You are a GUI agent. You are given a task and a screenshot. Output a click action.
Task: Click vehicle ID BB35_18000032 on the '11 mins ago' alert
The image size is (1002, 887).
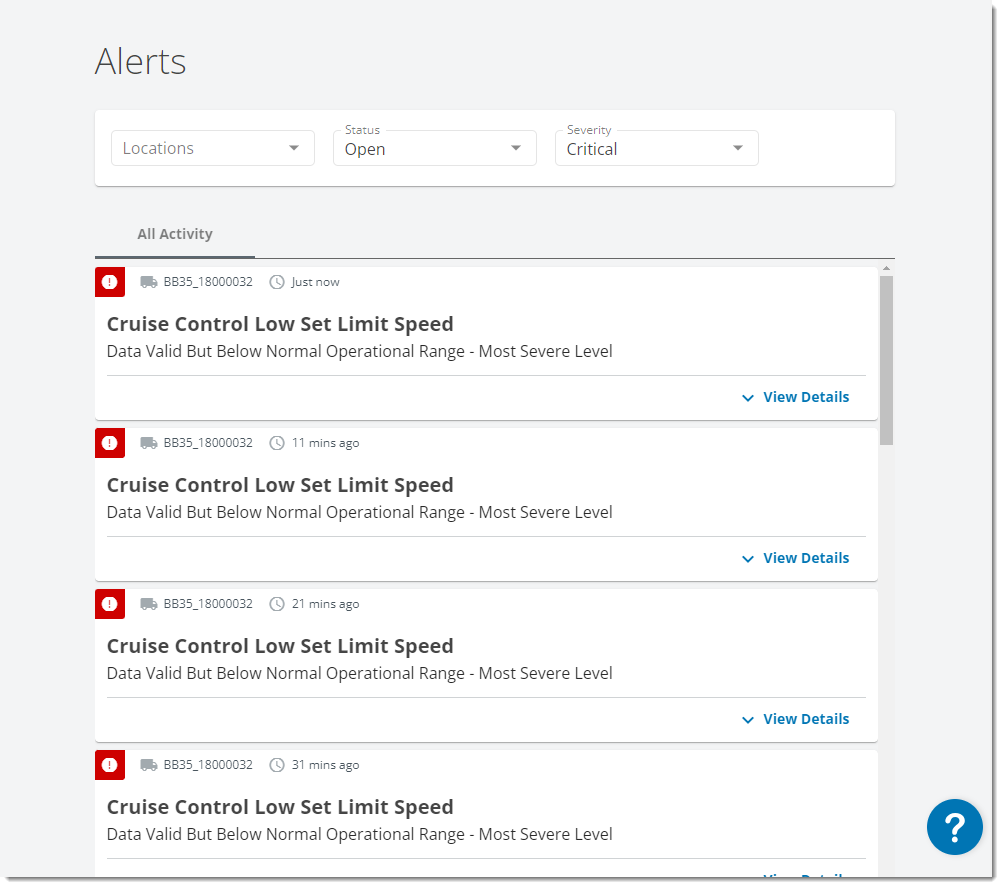208,443
